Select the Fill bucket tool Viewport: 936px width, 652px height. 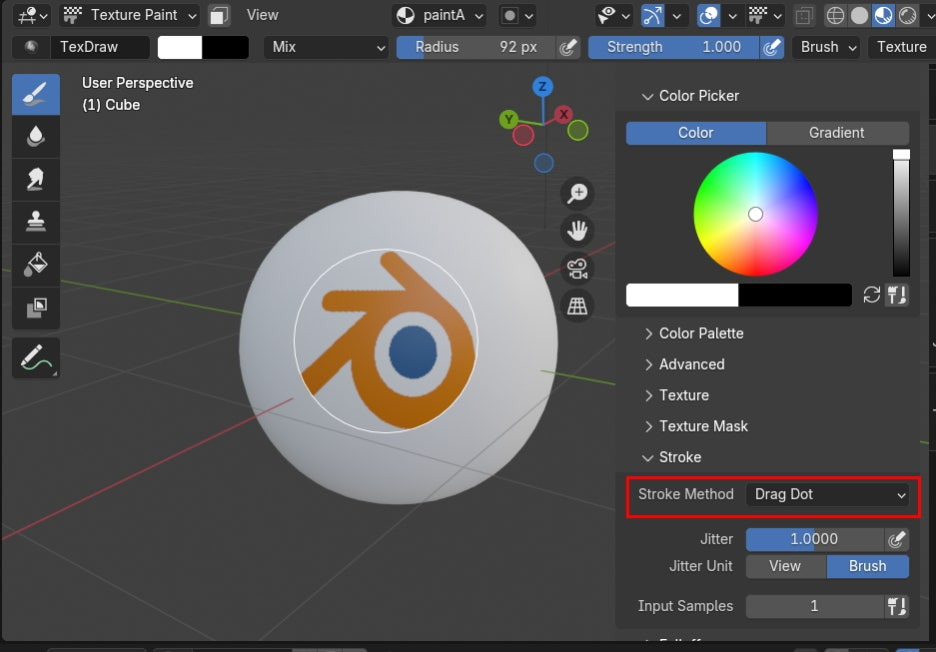36,264
